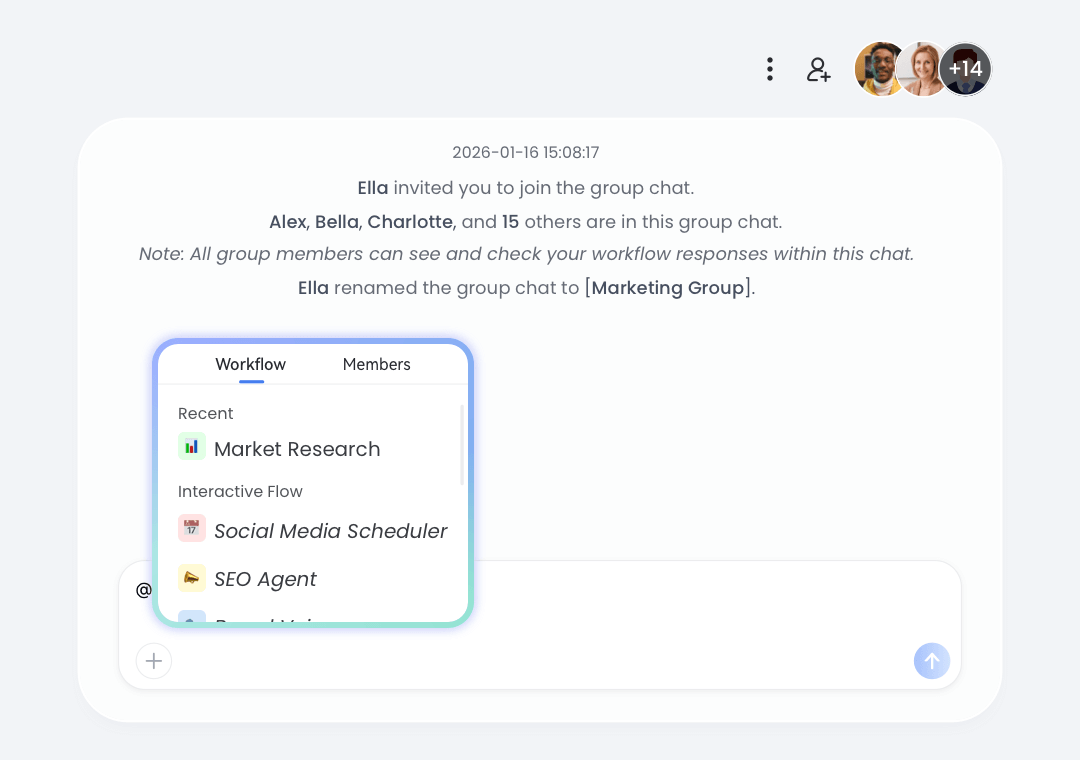
Task: Click the avatar of man in yellow
Action: [x=878, y=69]
